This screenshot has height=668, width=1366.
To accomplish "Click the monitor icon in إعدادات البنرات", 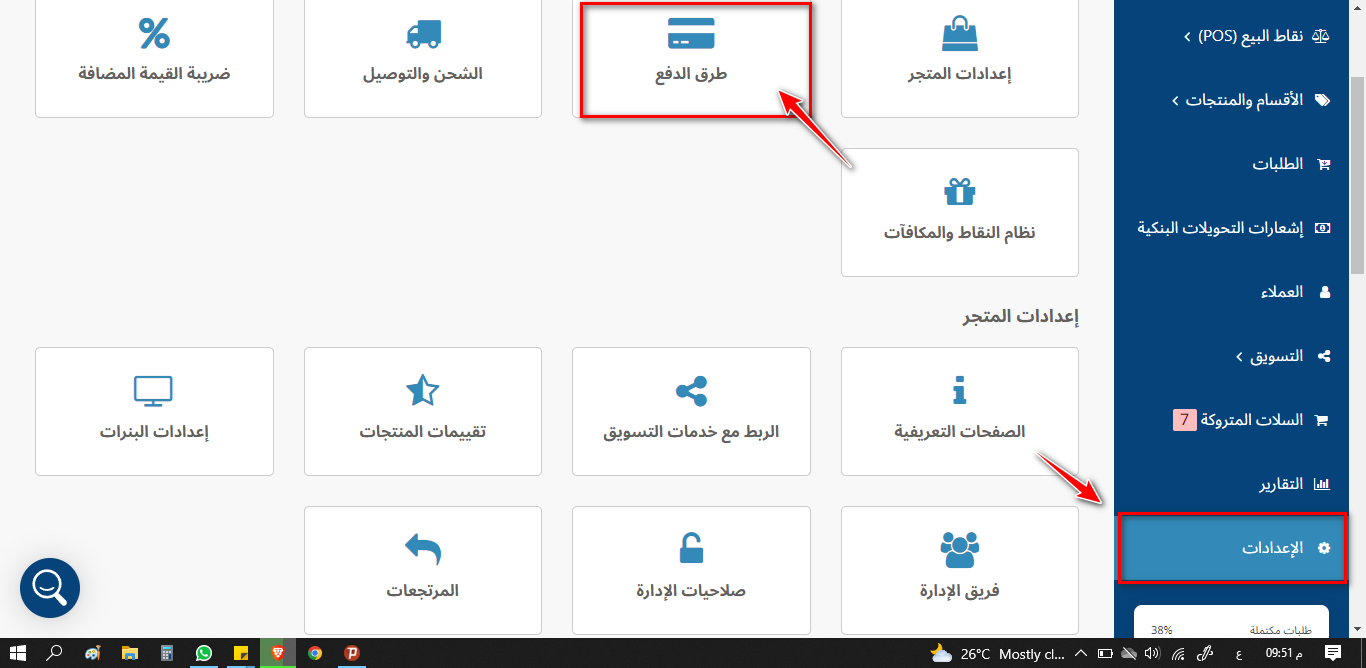I will coord(154,391).
